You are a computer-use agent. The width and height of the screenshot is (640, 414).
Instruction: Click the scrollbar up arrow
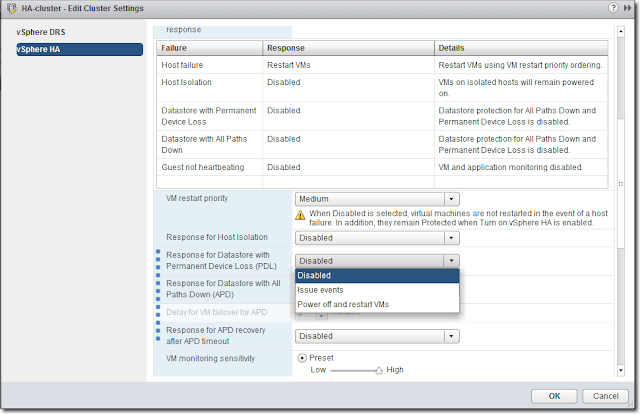click(621, 31)
